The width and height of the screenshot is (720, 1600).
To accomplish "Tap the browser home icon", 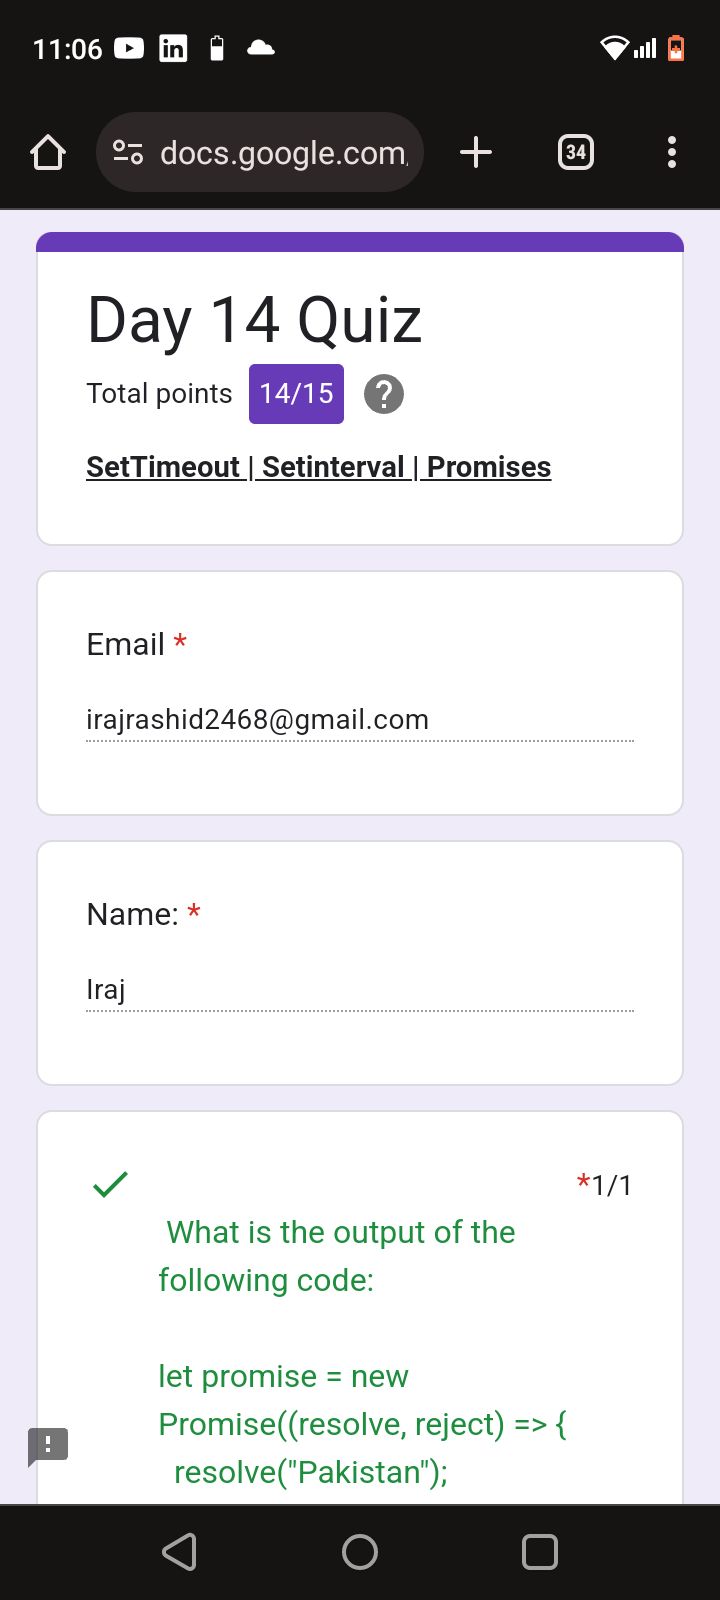I will pos(48,152).
